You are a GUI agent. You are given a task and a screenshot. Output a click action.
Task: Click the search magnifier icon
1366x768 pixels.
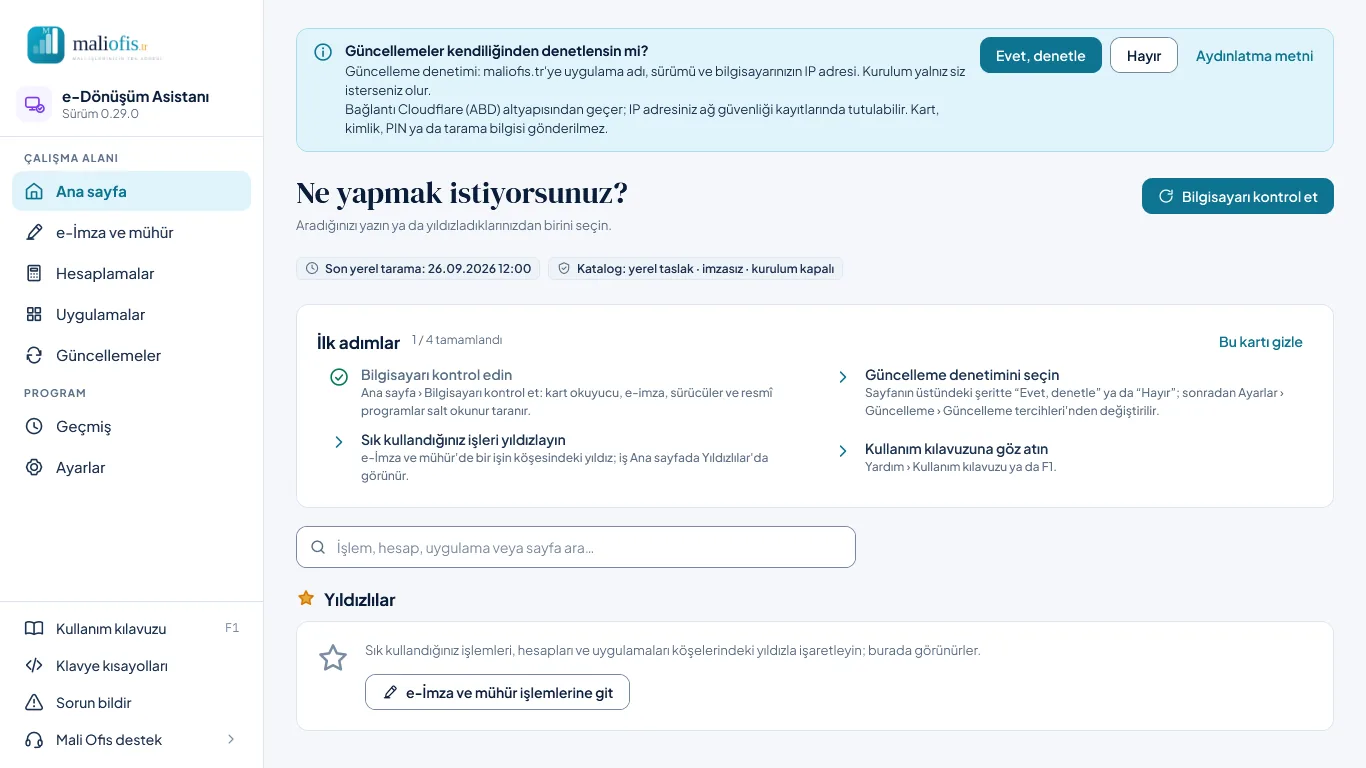318,547
